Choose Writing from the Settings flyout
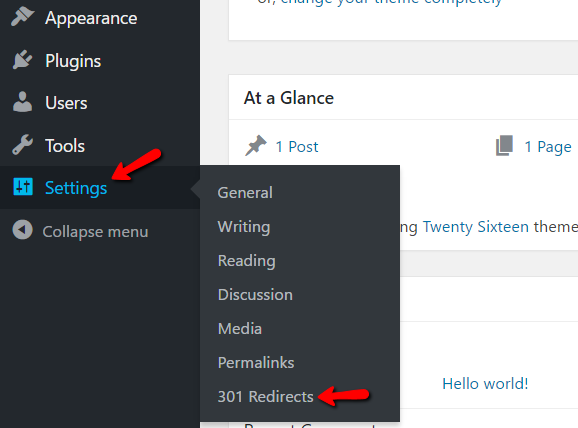This screenshot has height=428, width=578. pyautogui.click(x=244, y=227)
